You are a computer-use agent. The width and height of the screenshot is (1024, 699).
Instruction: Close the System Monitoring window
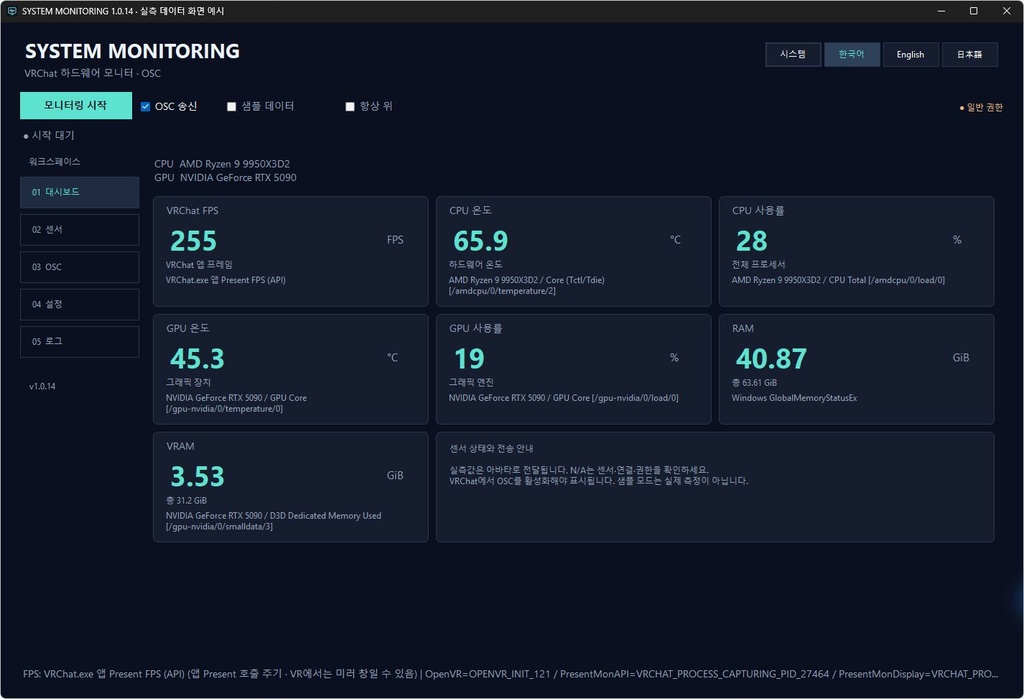coord(1006,11)
